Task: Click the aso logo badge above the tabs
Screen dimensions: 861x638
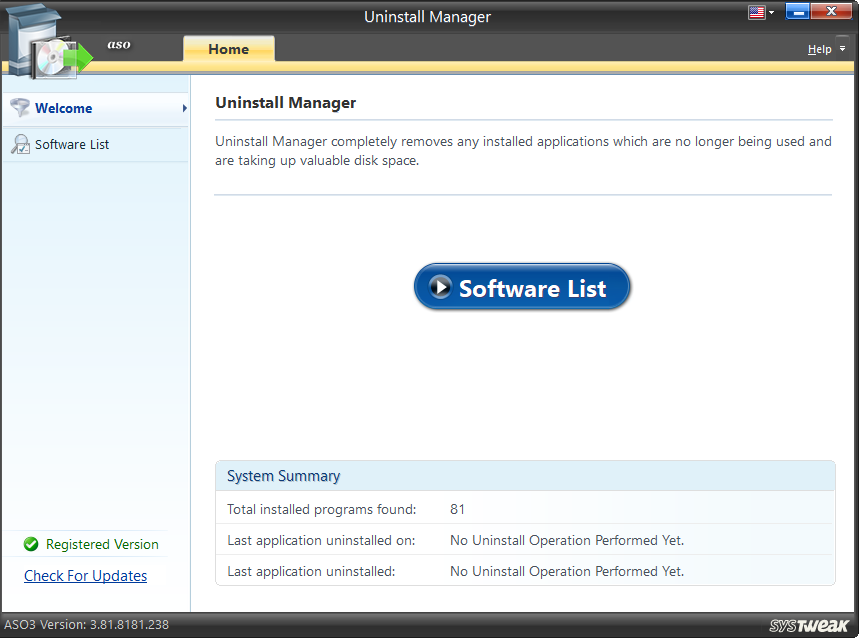Action: pyautogui.click(x=119, y=44)
